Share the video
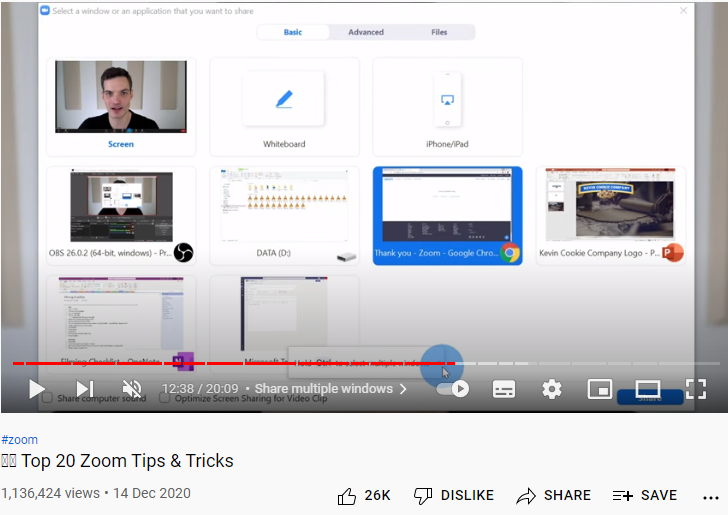The height and width of the screenshot is (515, 728). (553, 495)
